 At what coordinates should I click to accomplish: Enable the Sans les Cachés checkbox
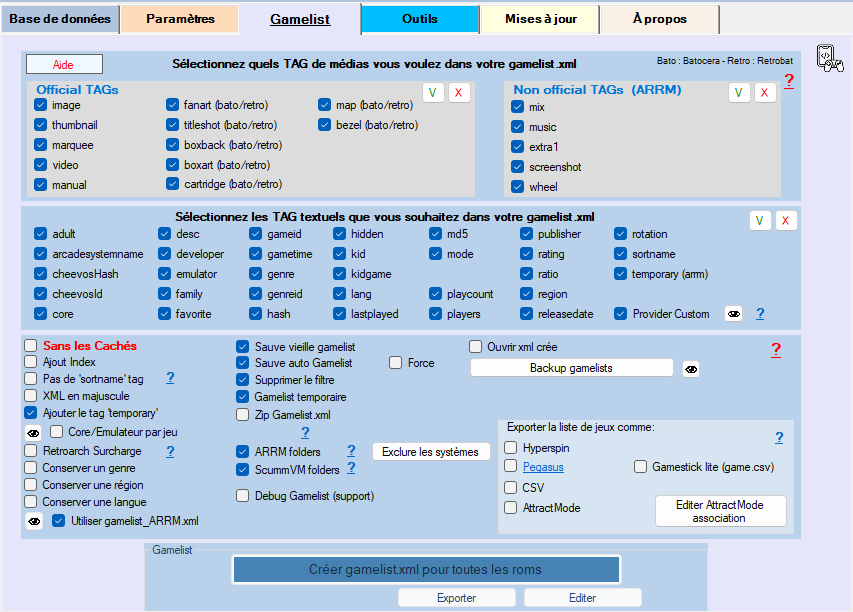click(x=31, y=345)
